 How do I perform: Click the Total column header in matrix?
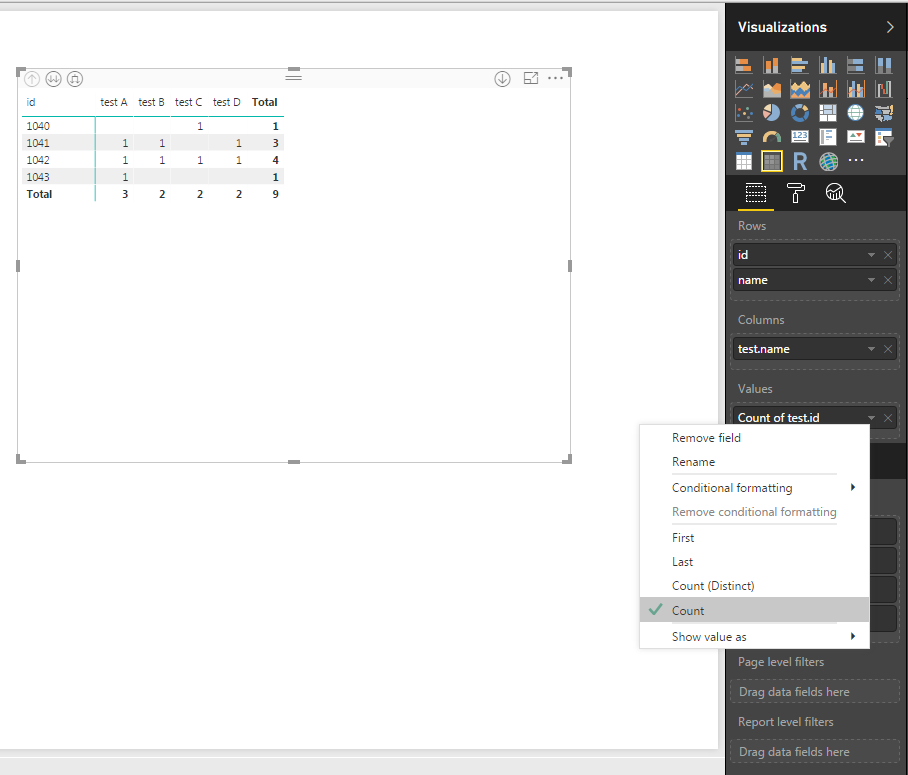[265, 102]
